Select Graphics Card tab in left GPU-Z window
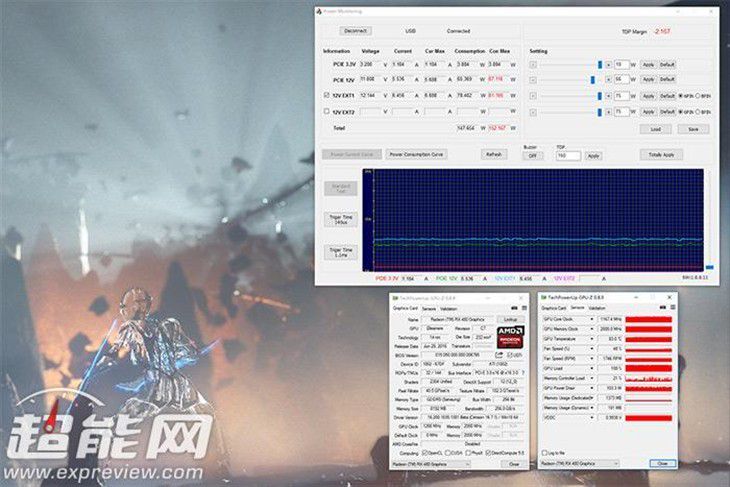Screen dimensions: 730x487 pos(405,309)
